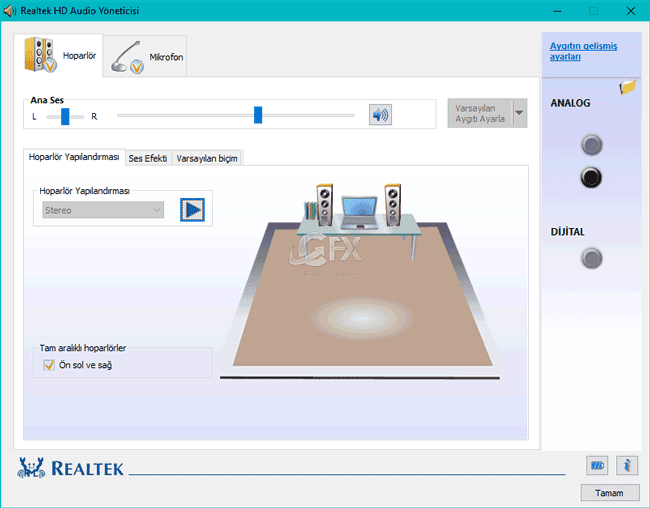650x508 pixels.
Task: Mute the master volume speaker icon
Action: [380, 115]
